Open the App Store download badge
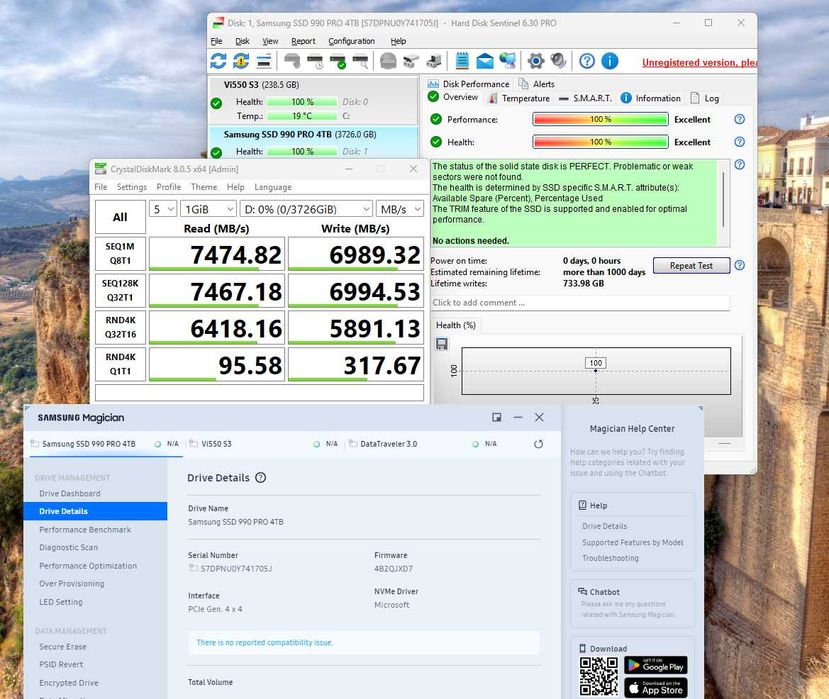Viewport: 829px width, 699px height. click(656, 688)
